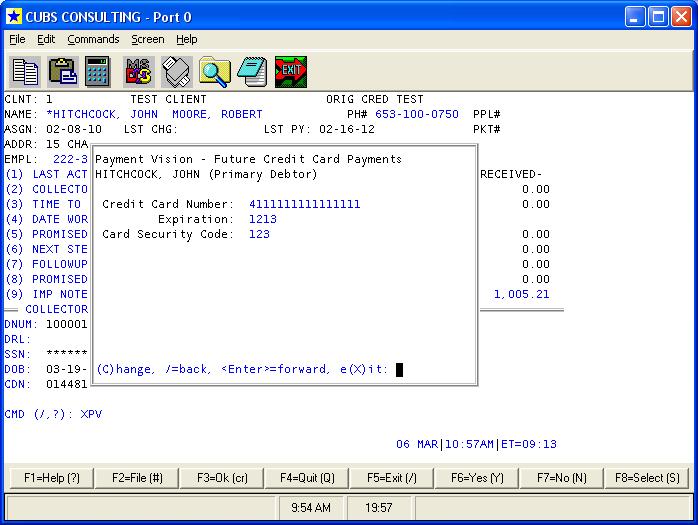Click the F8=Select (S) button
Screen dimensions: 698x525
[x=647, y=478]
